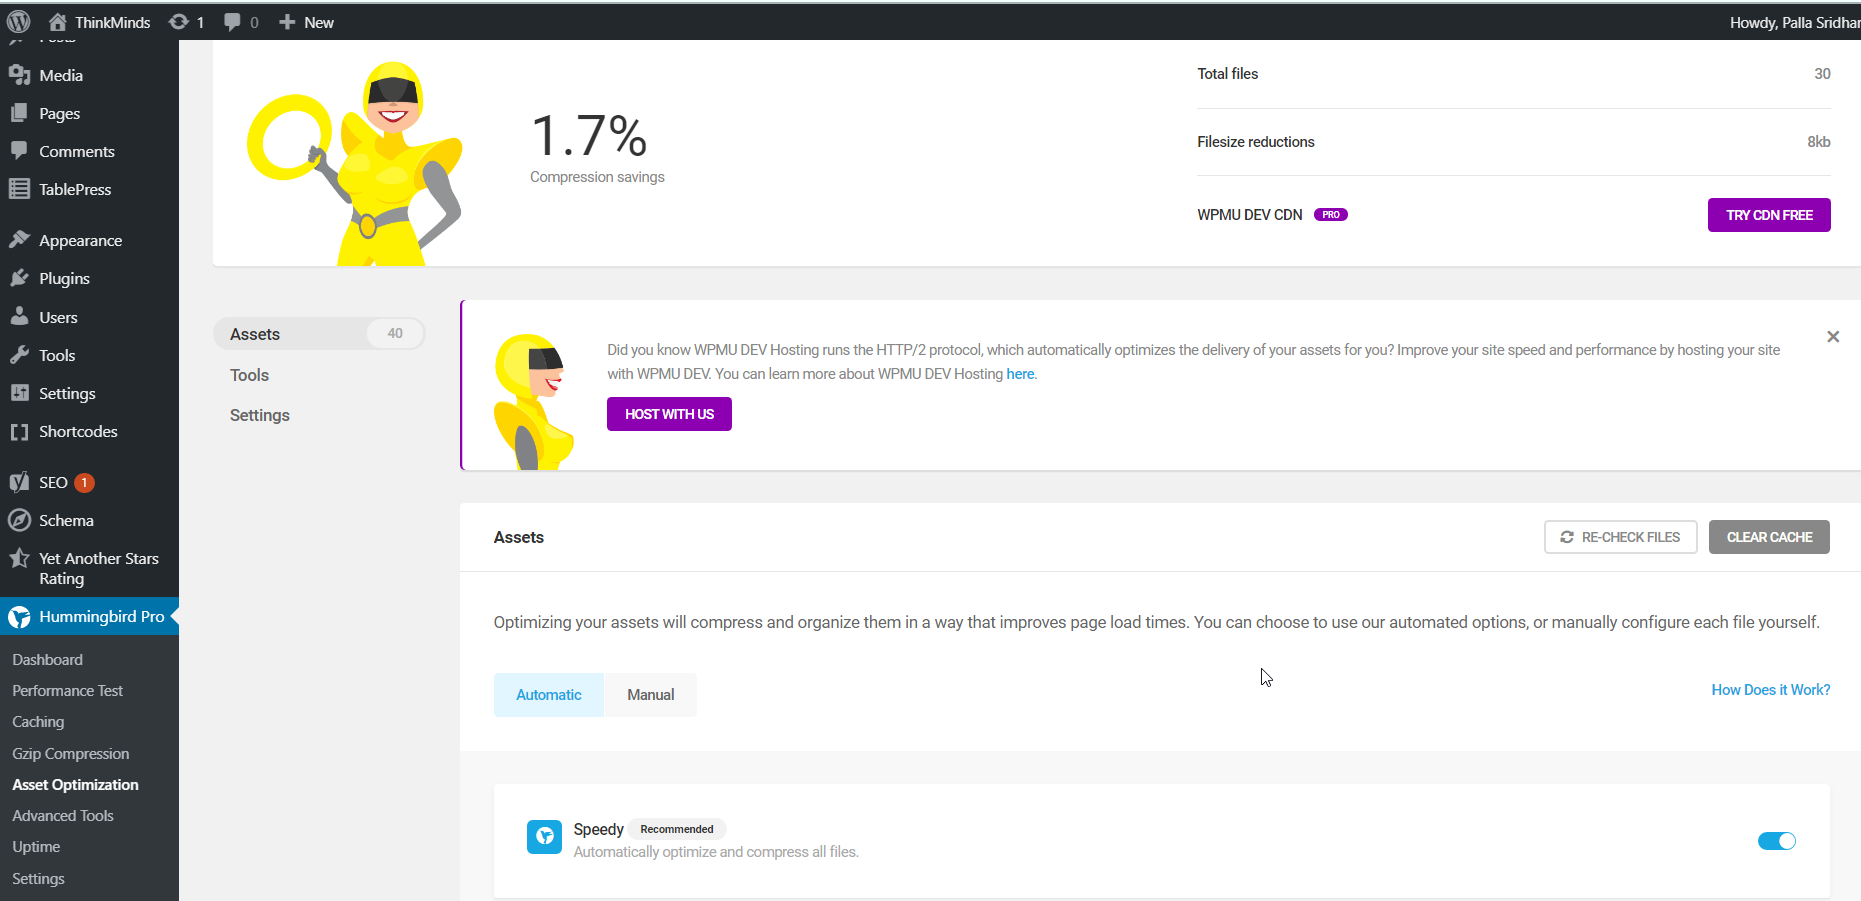The height and width of the screenshot is (901, 1861).
Task: Click the Hummingbird Pro bird icon in the sidebar
Action: click(19, 617)
